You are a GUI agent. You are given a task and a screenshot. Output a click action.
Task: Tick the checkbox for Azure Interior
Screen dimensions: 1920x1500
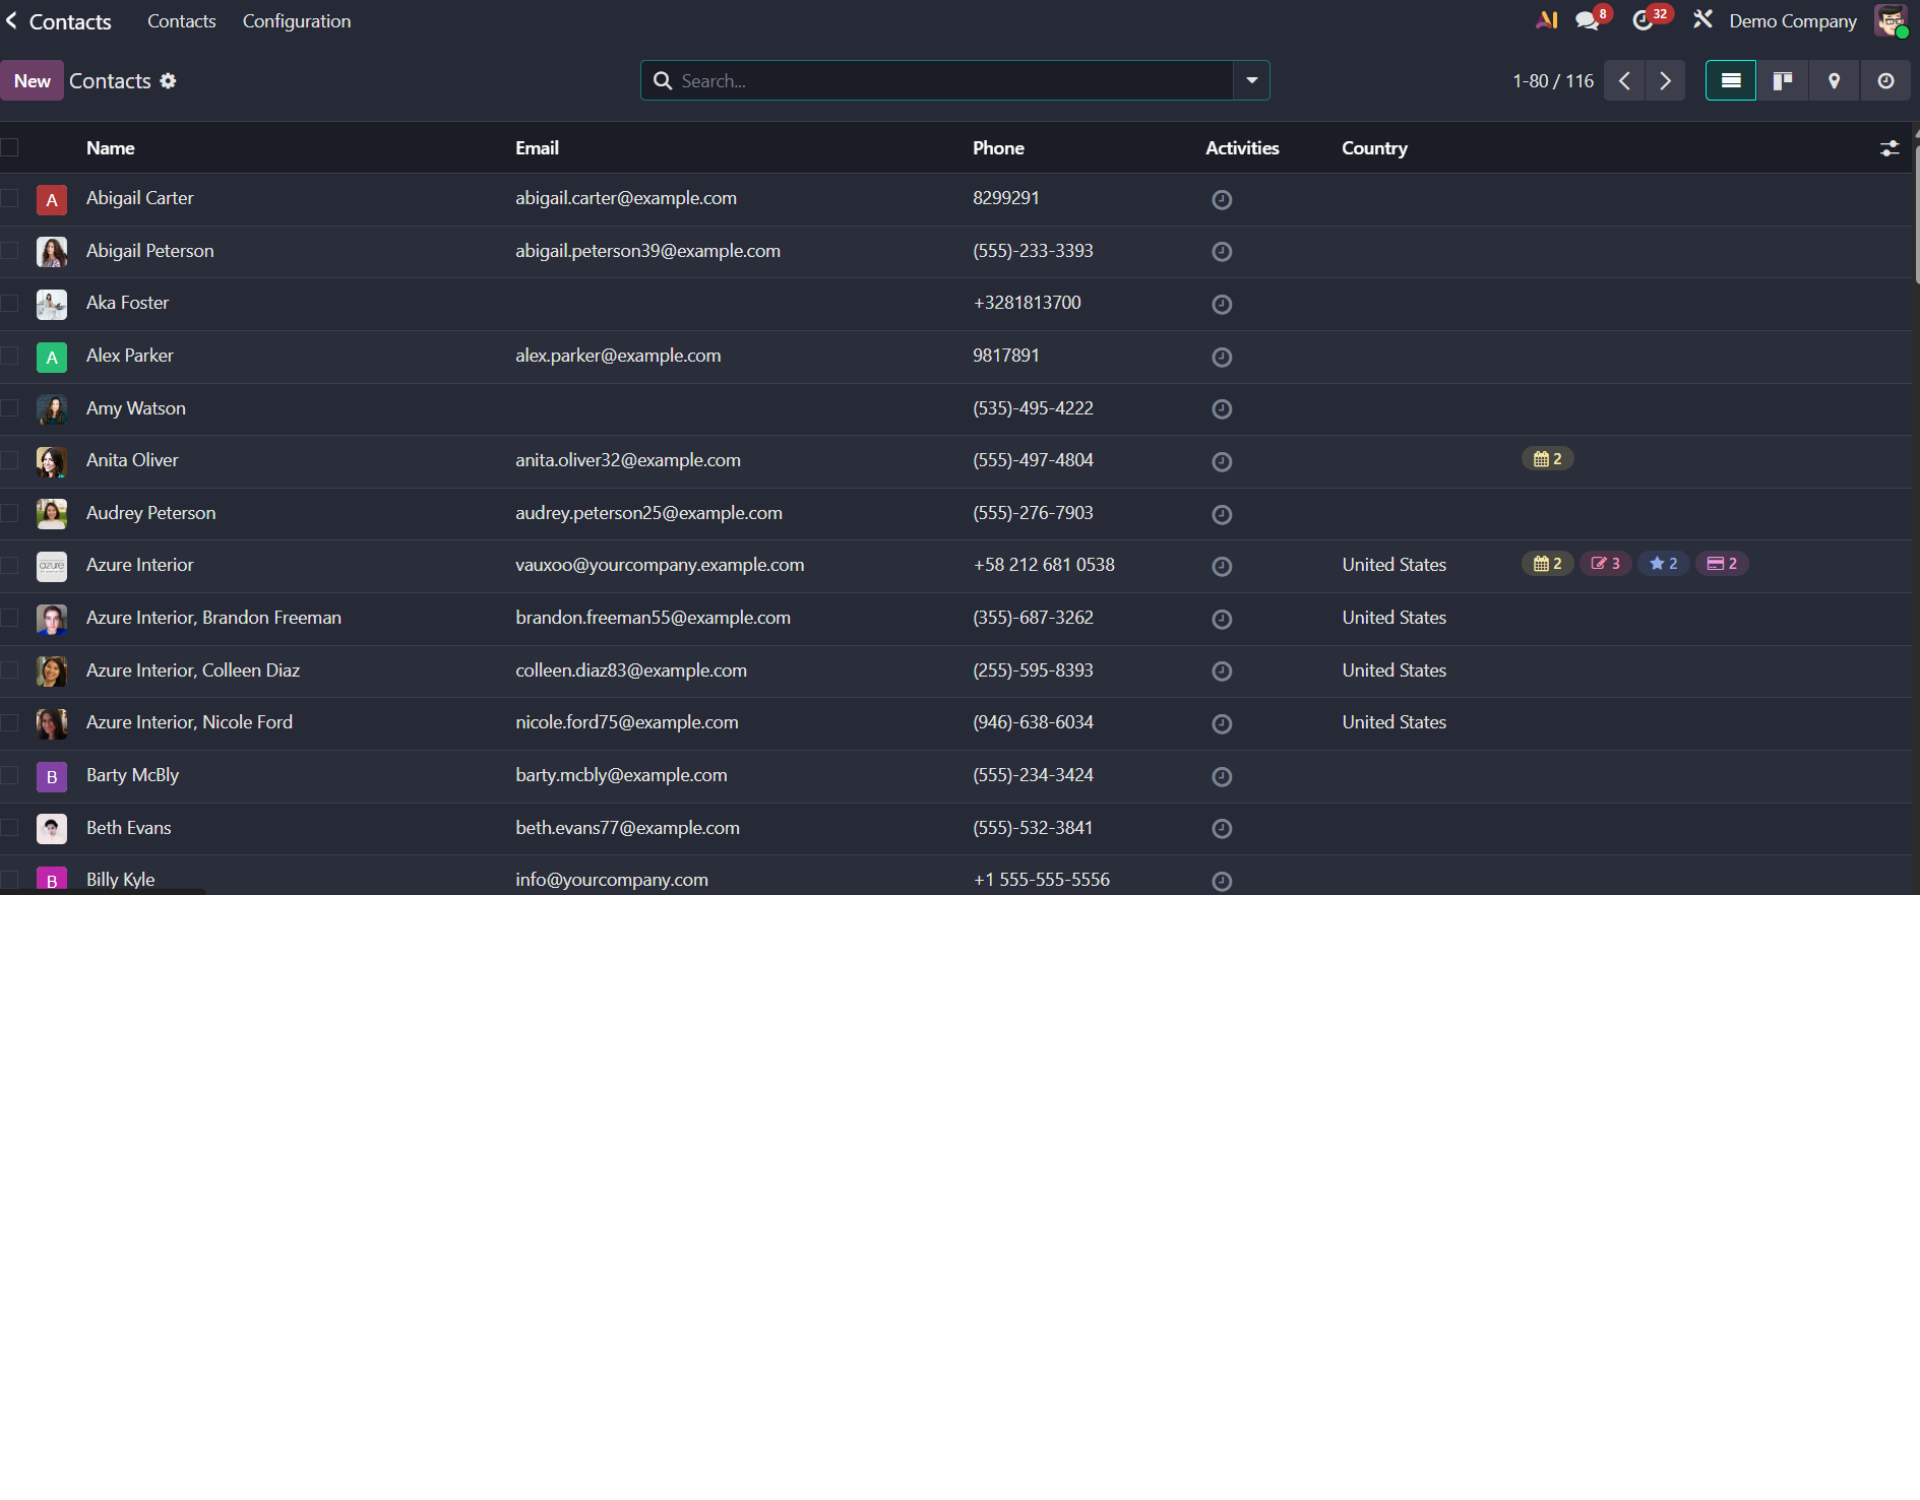pyautogui.click(x=10, y=565)
